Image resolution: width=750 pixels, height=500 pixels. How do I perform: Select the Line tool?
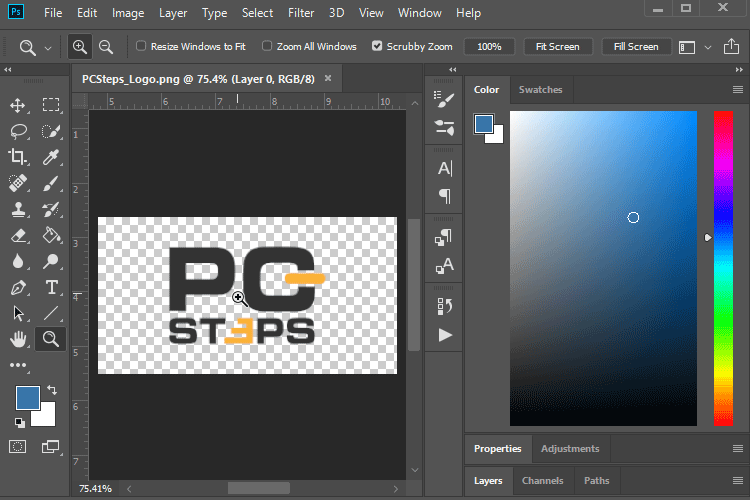51,313
